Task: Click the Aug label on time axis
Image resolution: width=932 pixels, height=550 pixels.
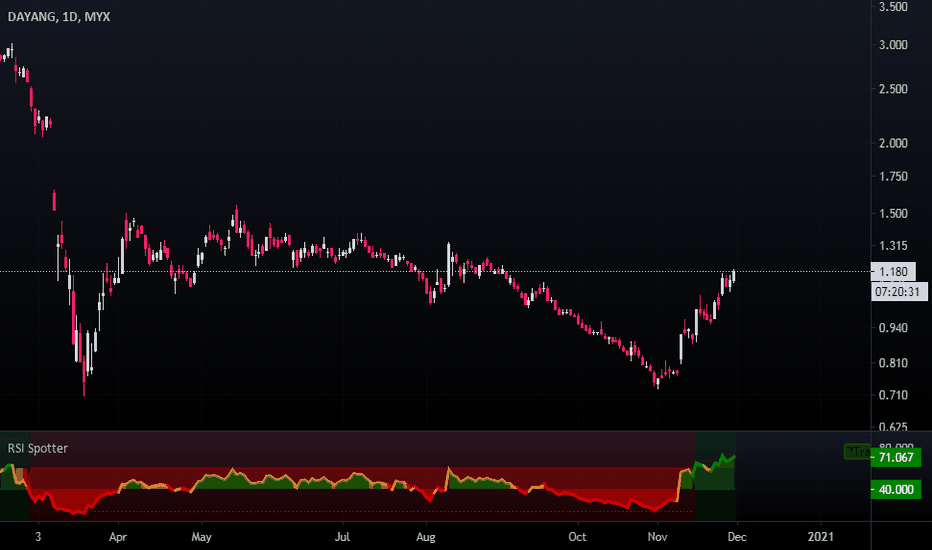Action: pos(426,537)
